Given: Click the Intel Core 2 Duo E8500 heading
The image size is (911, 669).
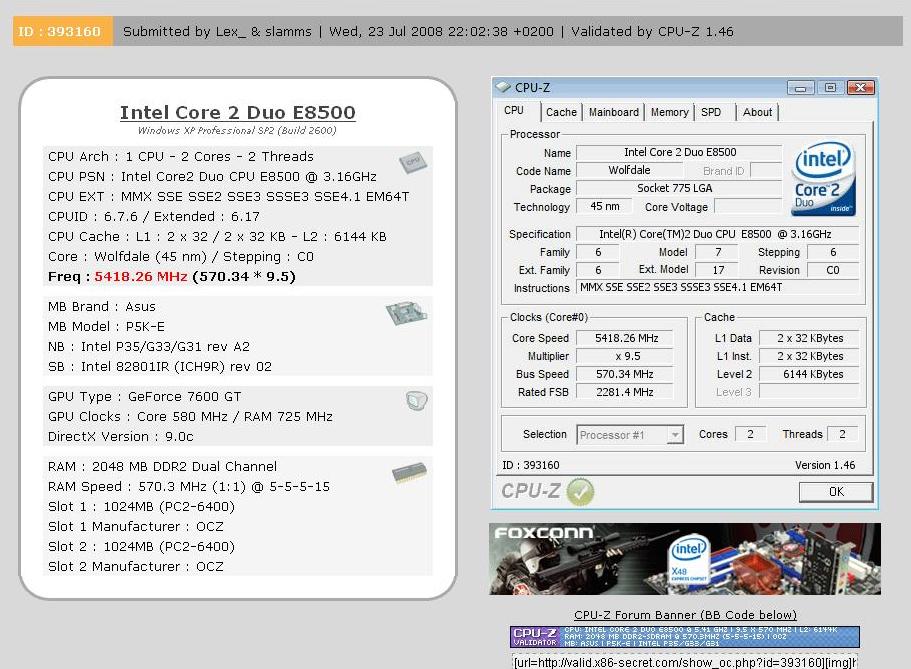Looking at the screenshot, I should pos(237,112).
